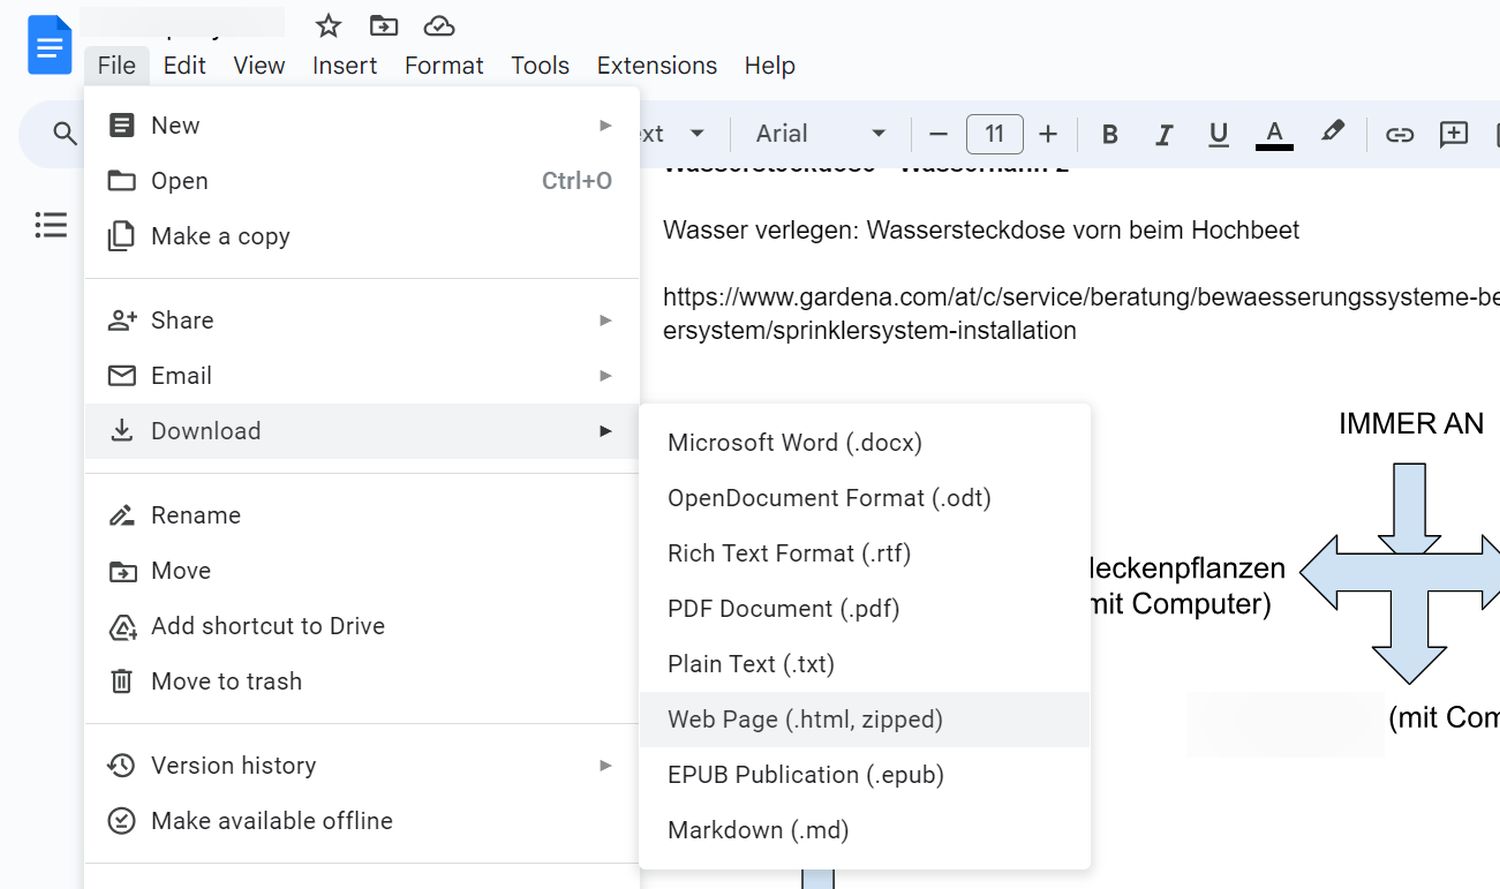Toggle italic text formatting

tap(1163, 134)
